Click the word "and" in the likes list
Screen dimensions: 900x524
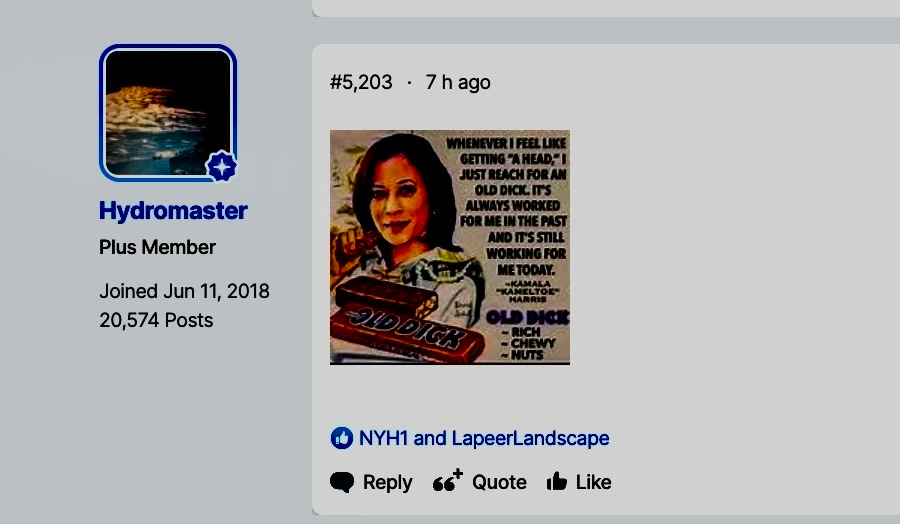click(x=429, y=438)
